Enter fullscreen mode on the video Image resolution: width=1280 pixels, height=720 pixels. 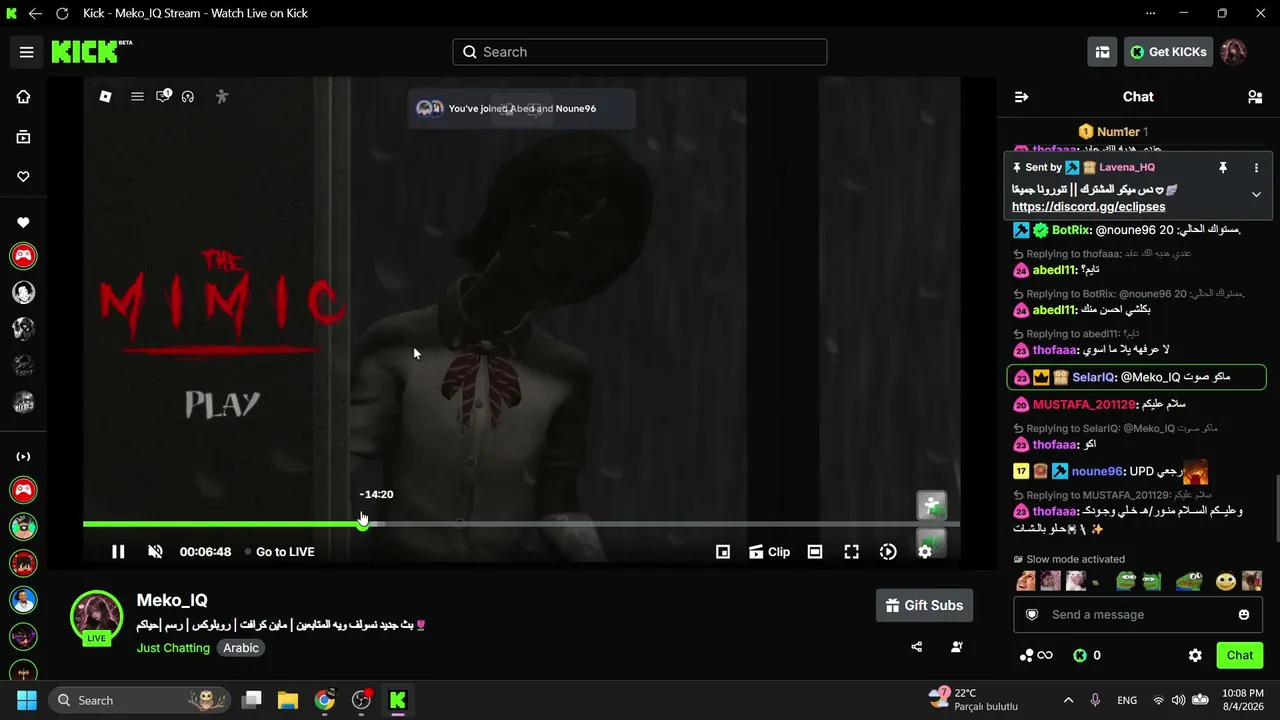click(851, 552)
